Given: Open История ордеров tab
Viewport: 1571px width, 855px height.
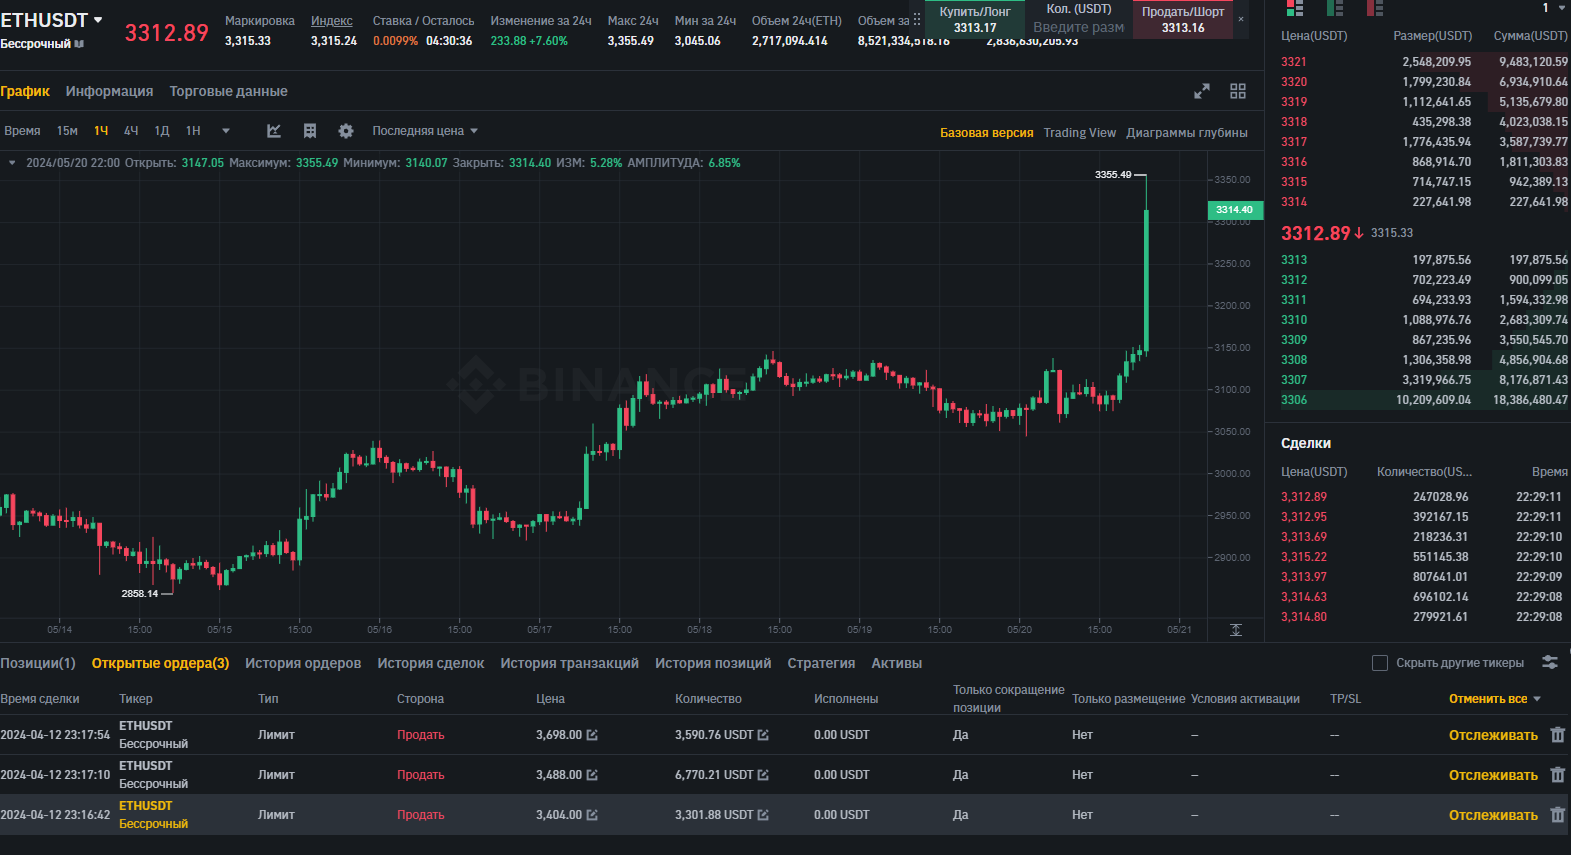Looking at the screenshot, I should pyautogui.click(x=303, y=663).
